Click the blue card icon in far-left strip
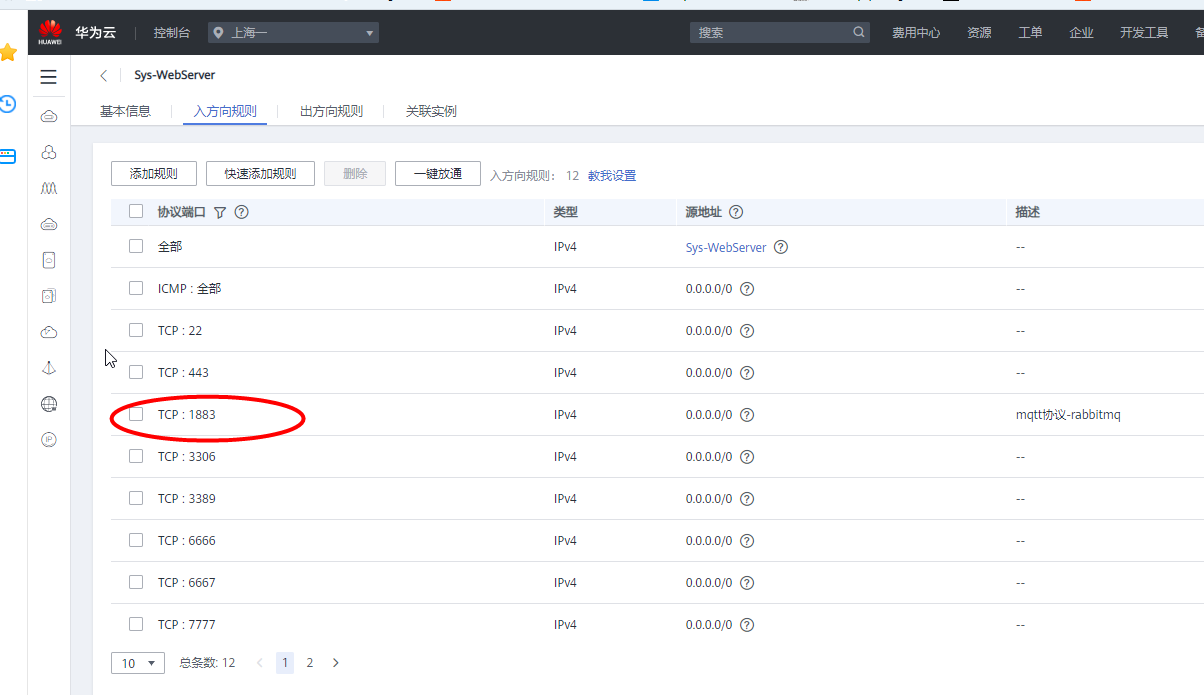This screenshot has height=695, width=1204. pos(8,157)
